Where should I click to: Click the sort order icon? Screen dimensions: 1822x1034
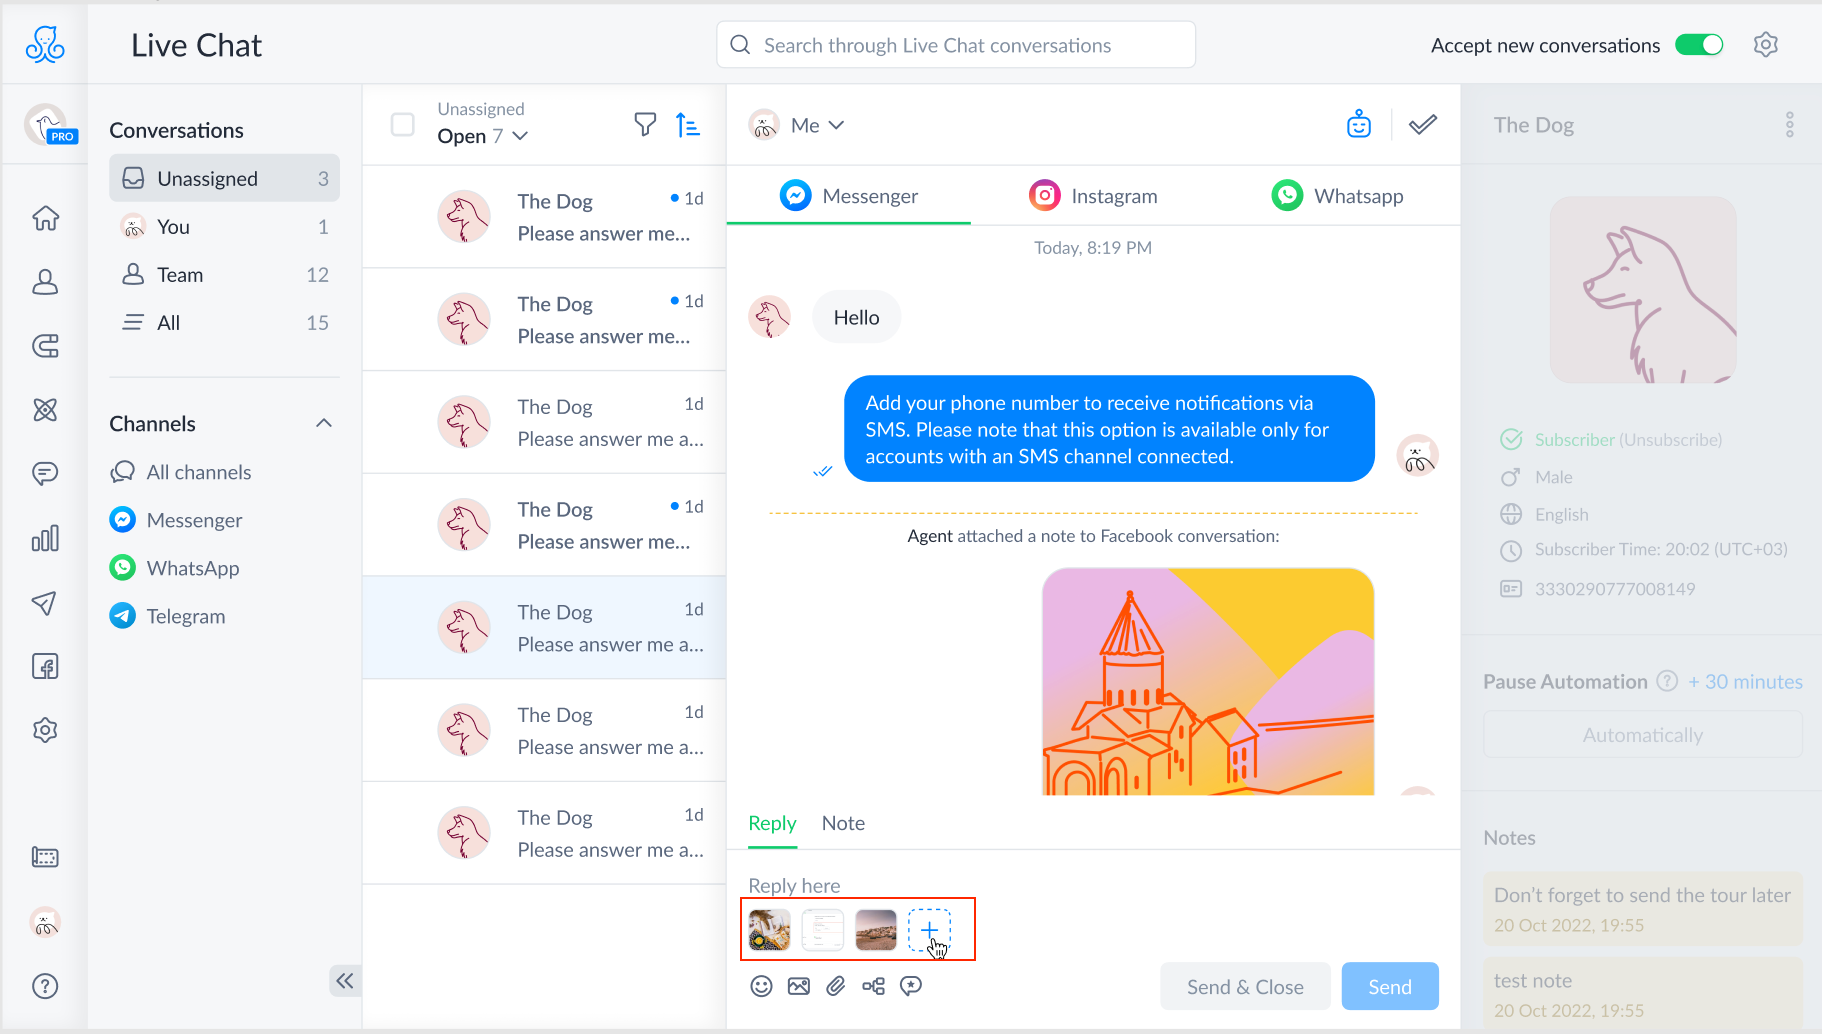click(x=688, y=125)
